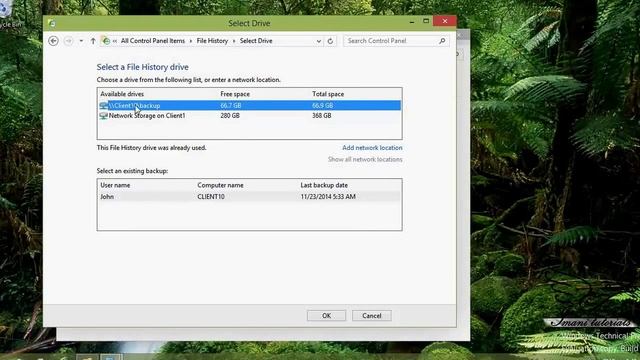Click the User name column header
Viewport: 640px width, 360px height.
pyautogui.click(x=115, y=185)
